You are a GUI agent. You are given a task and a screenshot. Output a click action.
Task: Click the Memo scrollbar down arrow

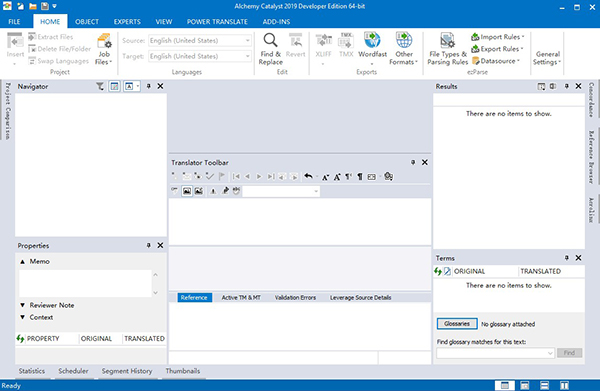click(x=155, y=293)
